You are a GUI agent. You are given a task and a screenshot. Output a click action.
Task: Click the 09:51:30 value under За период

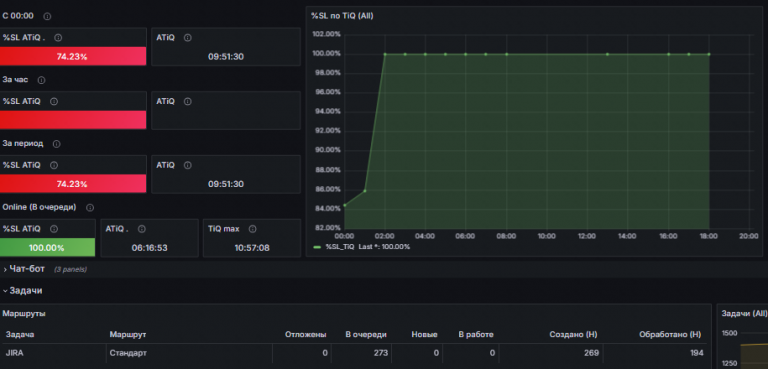pyautogui.click(x=226, y=184)
